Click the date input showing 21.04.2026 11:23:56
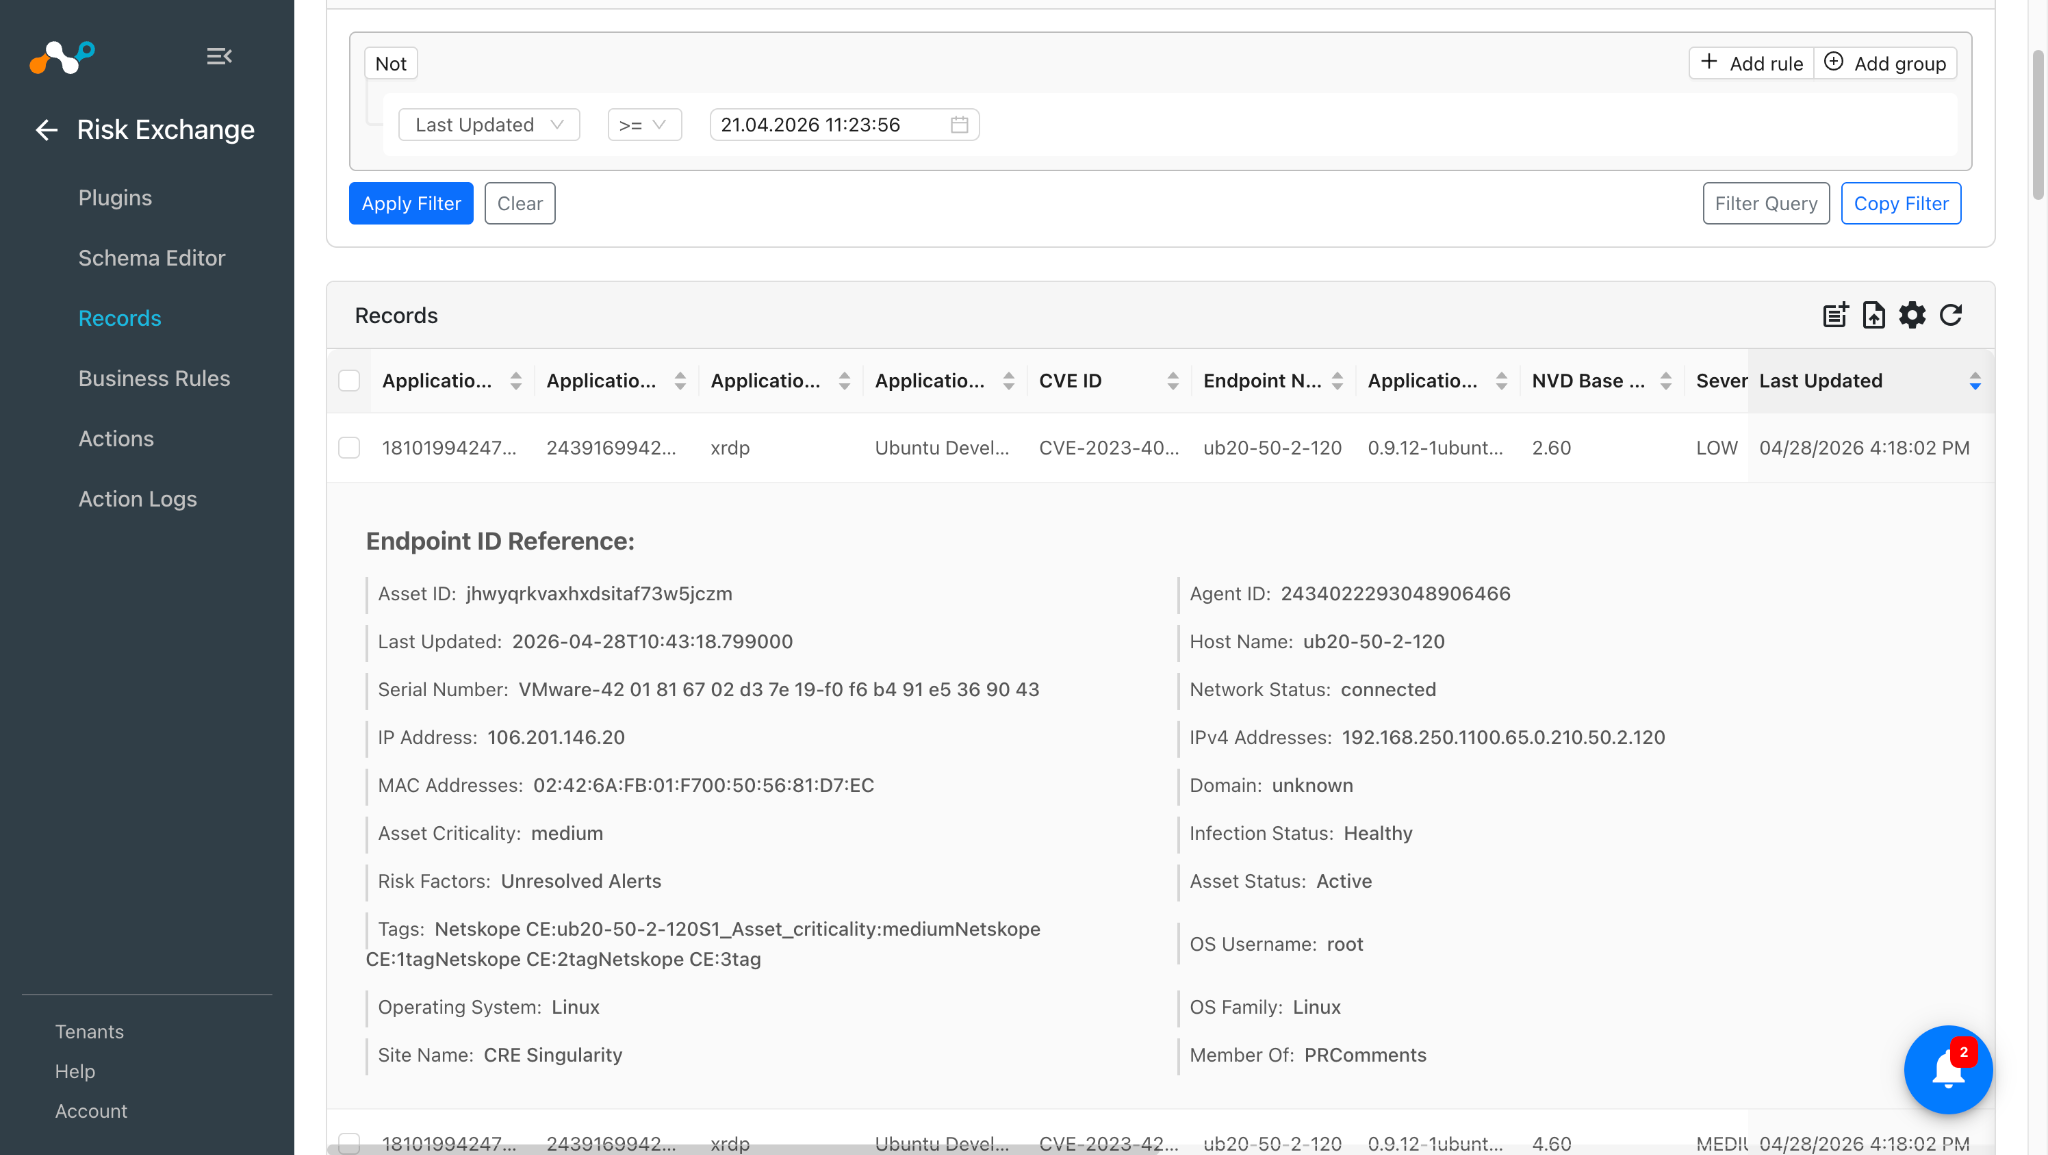Viewport: 2048px width, 1155px height. click(844, 125)
